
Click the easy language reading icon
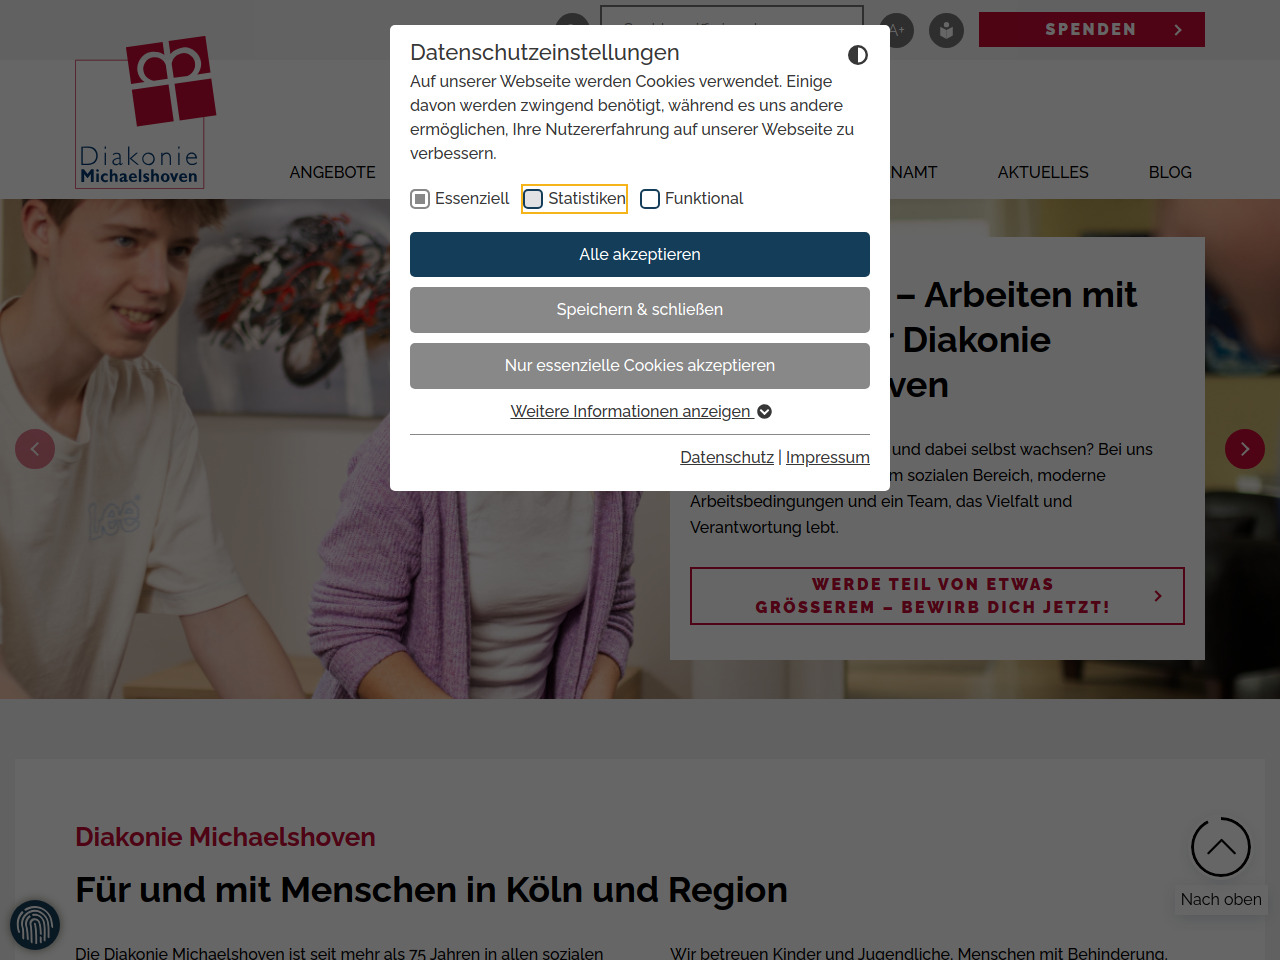[x=946, y=30]
